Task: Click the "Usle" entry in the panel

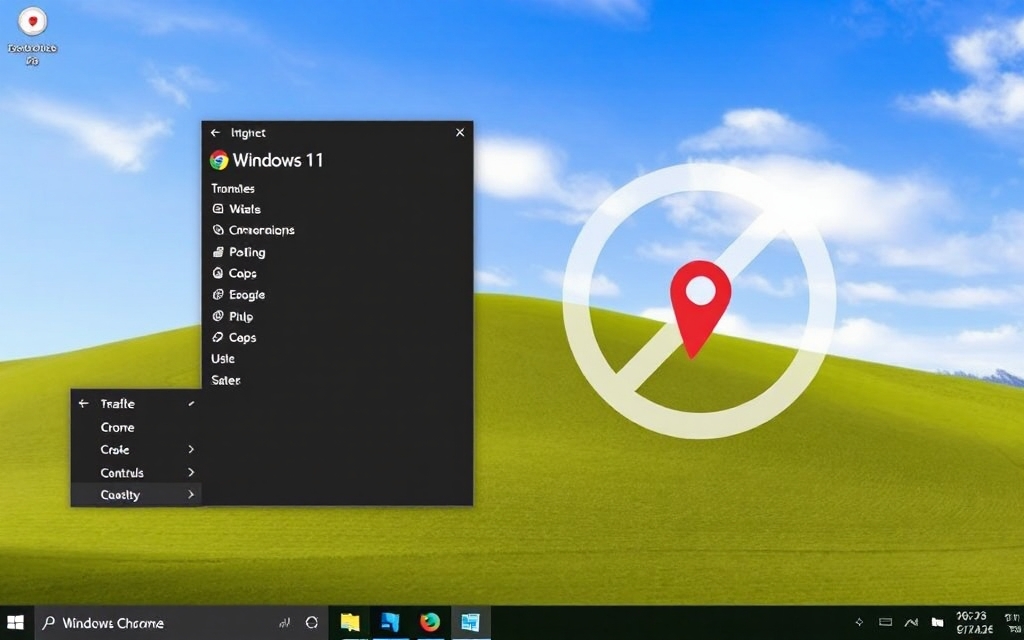Action: [223, 359]
